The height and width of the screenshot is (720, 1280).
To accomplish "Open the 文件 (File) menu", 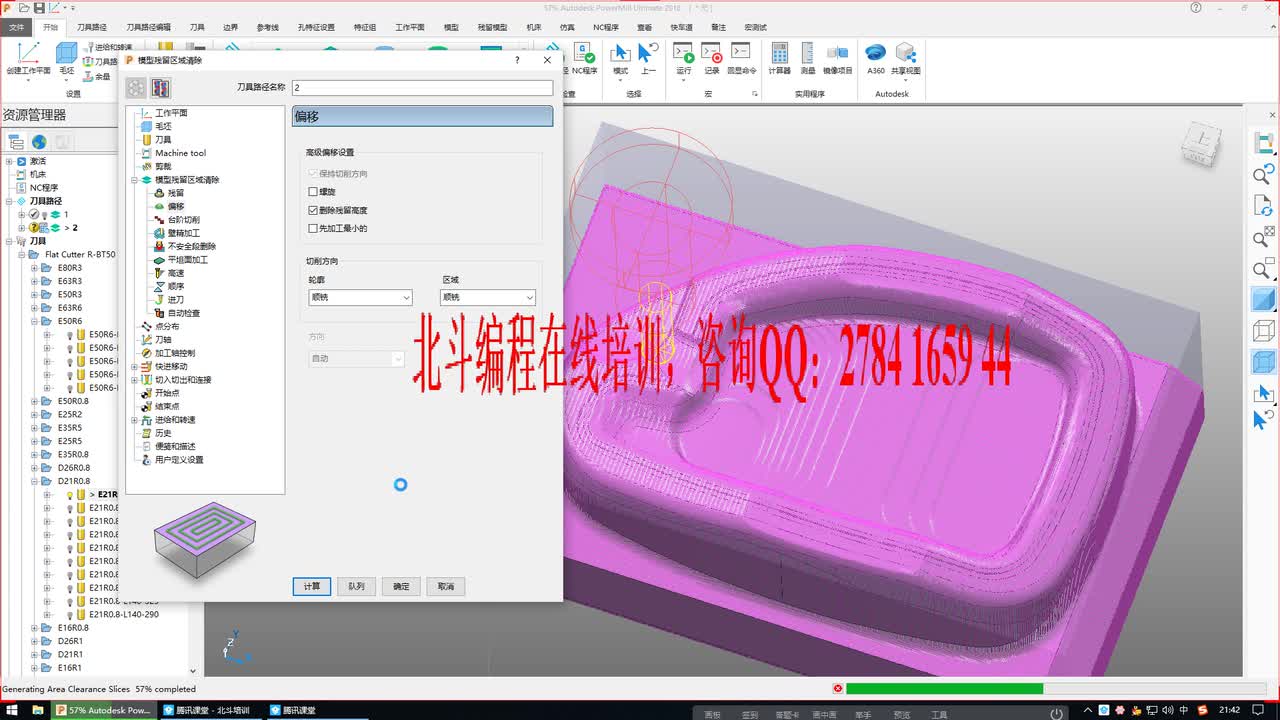I will point(16,27).
